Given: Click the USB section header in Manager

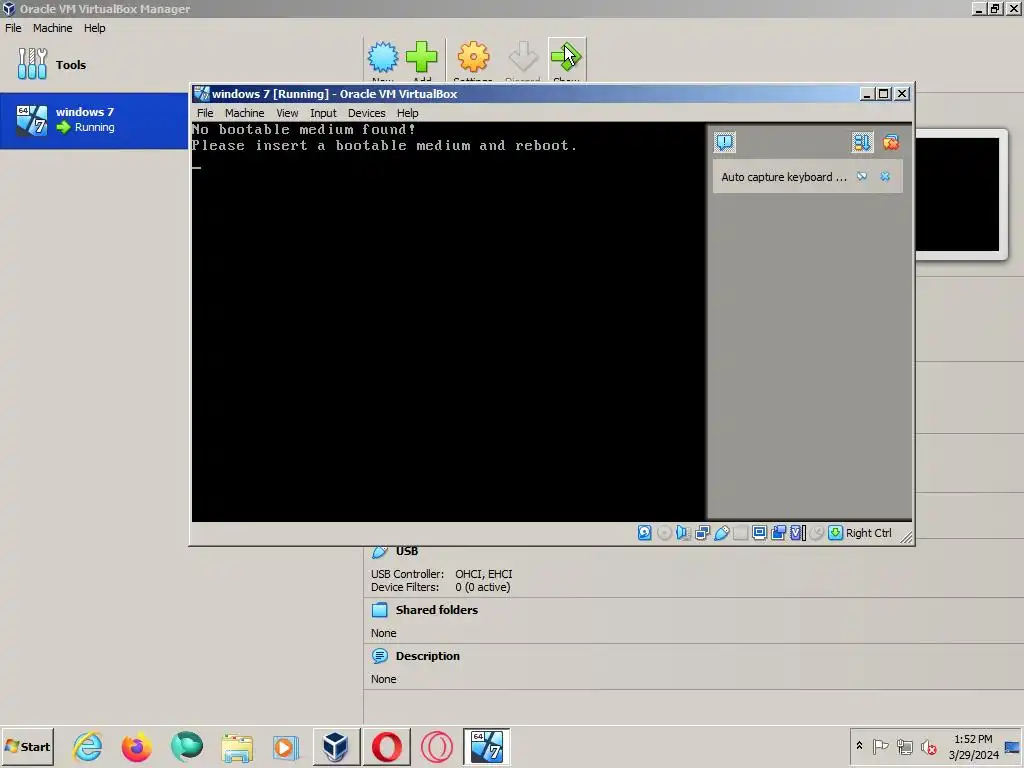Looking at the screenshot, I should tap(406, 551).
